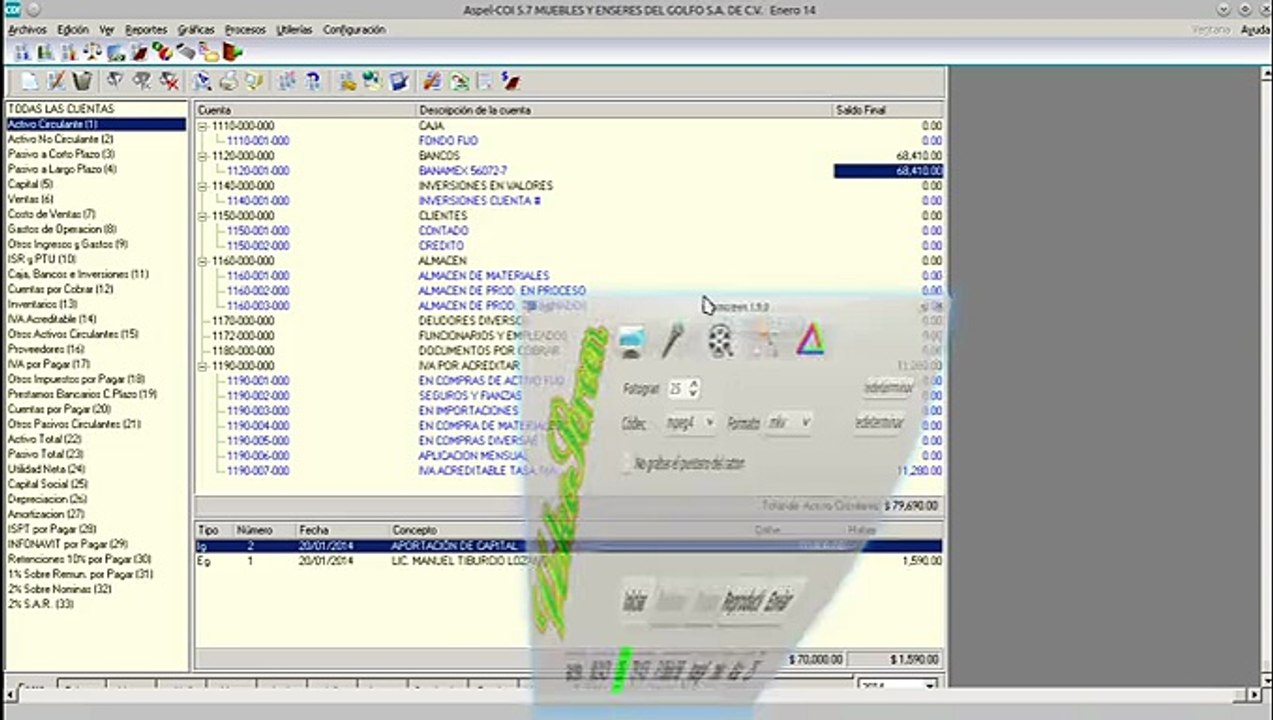Click the horizontal scrollbar right arrow at bottom
The height and width of the screenshot is (720, 1273).
point(1255,693)
